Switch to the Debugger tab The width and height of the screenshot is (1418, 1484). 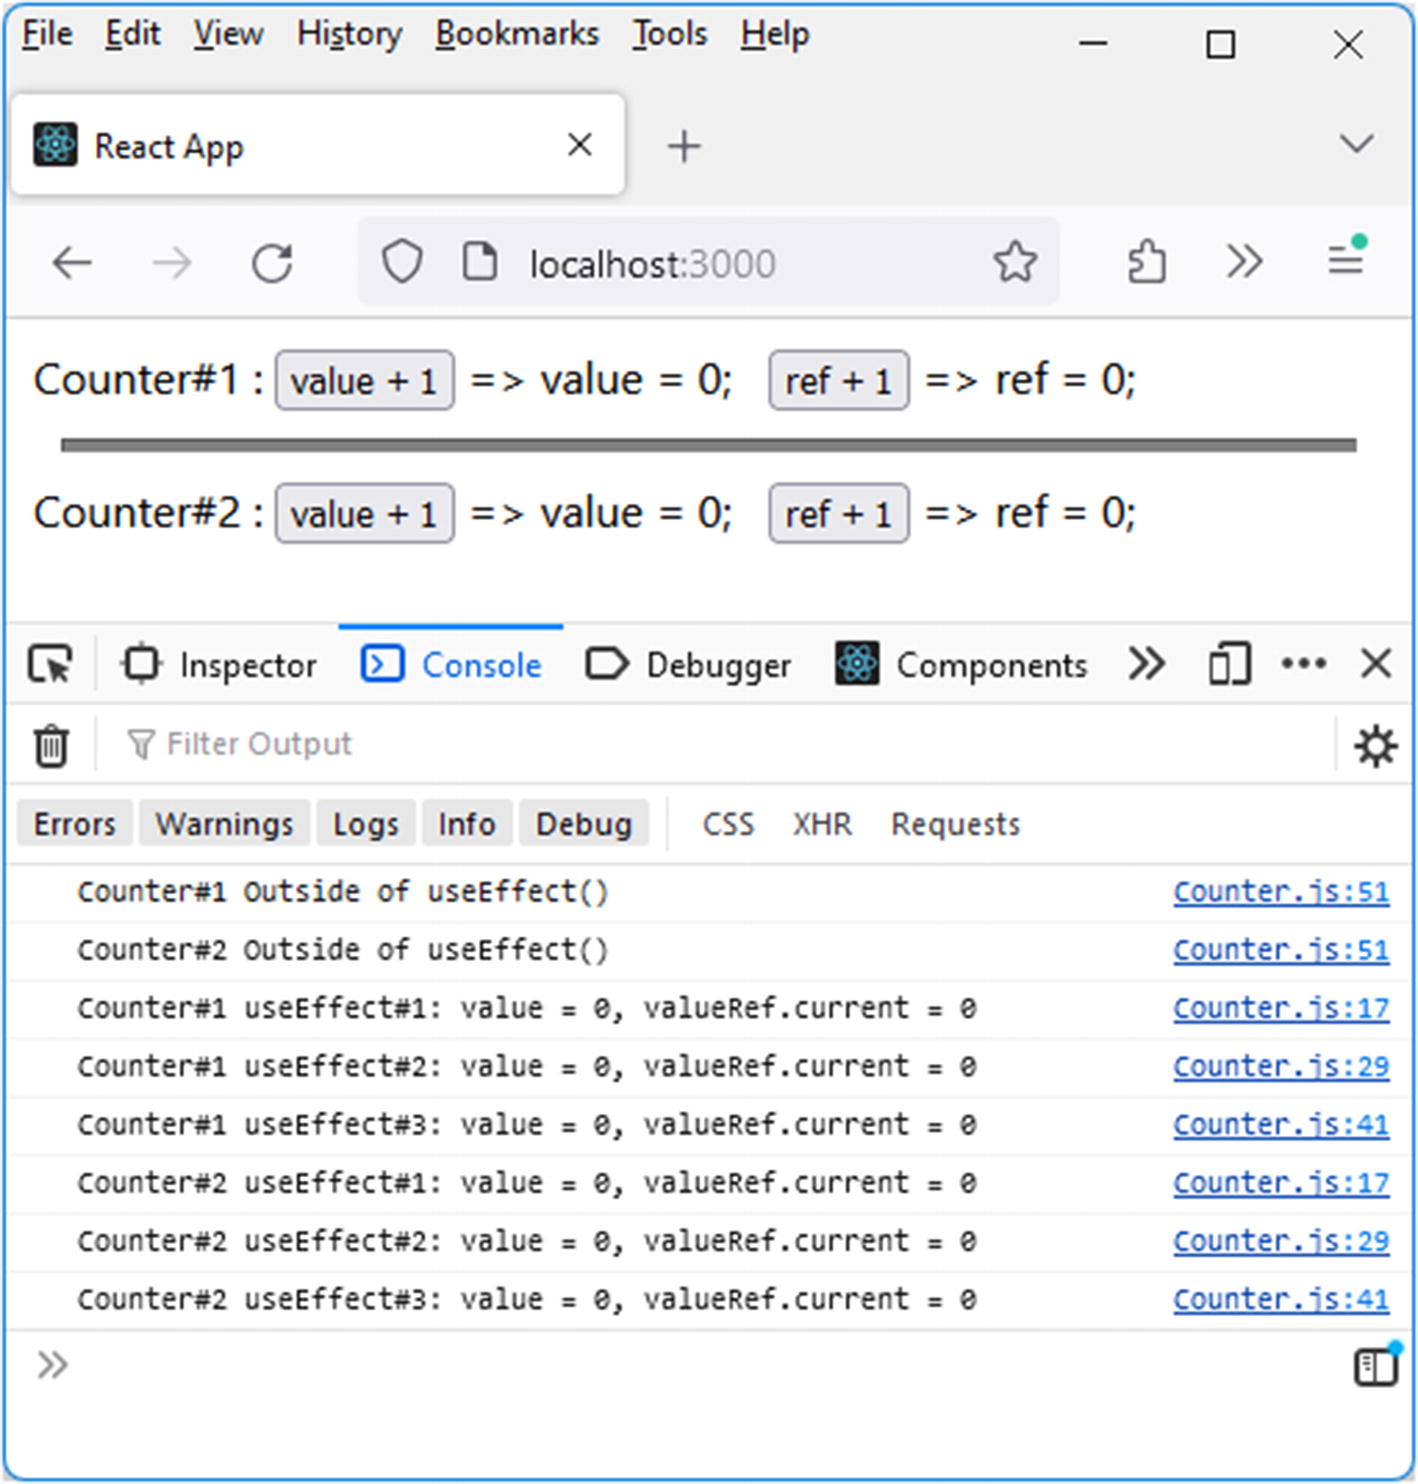[x=688, y=665]
